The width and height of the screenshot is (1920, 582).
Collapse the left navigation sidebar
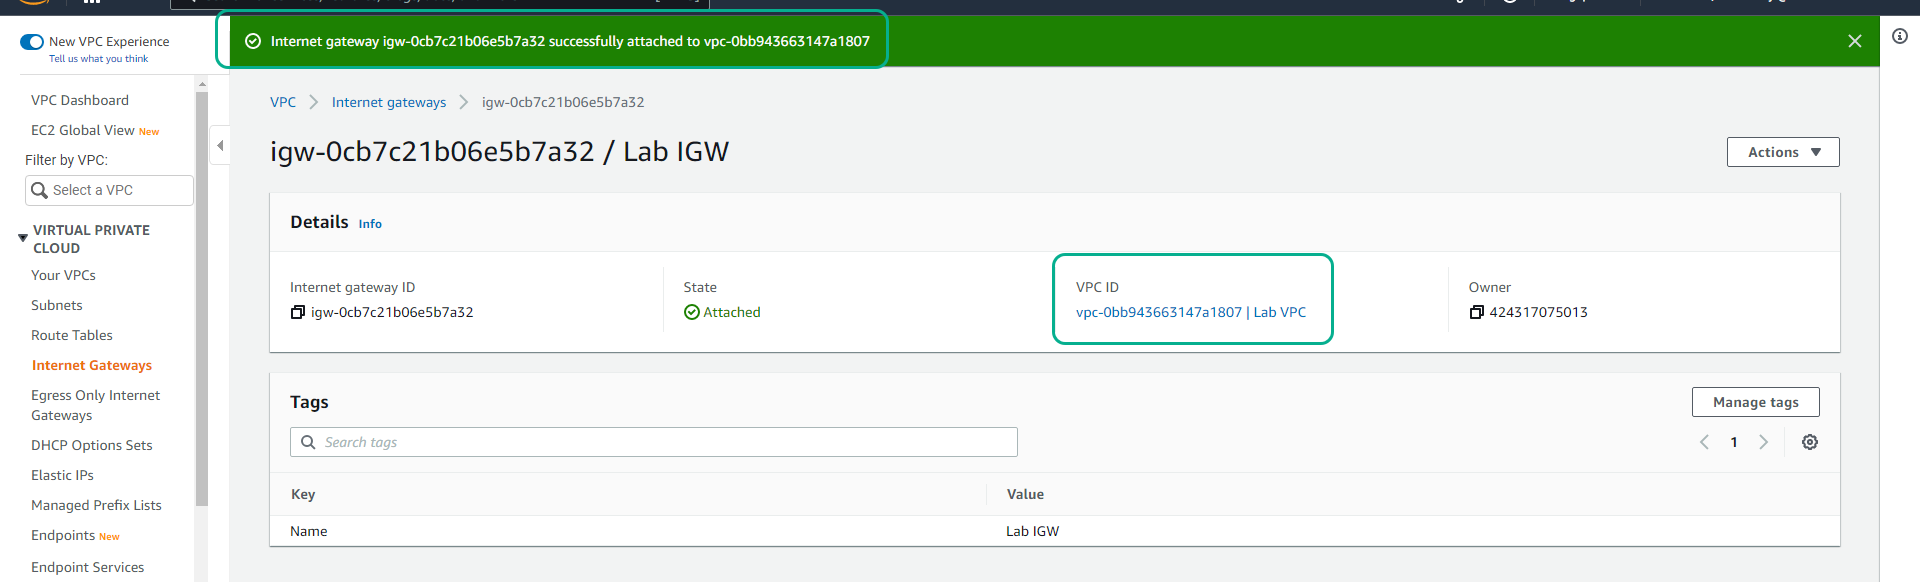pos(220,146)
